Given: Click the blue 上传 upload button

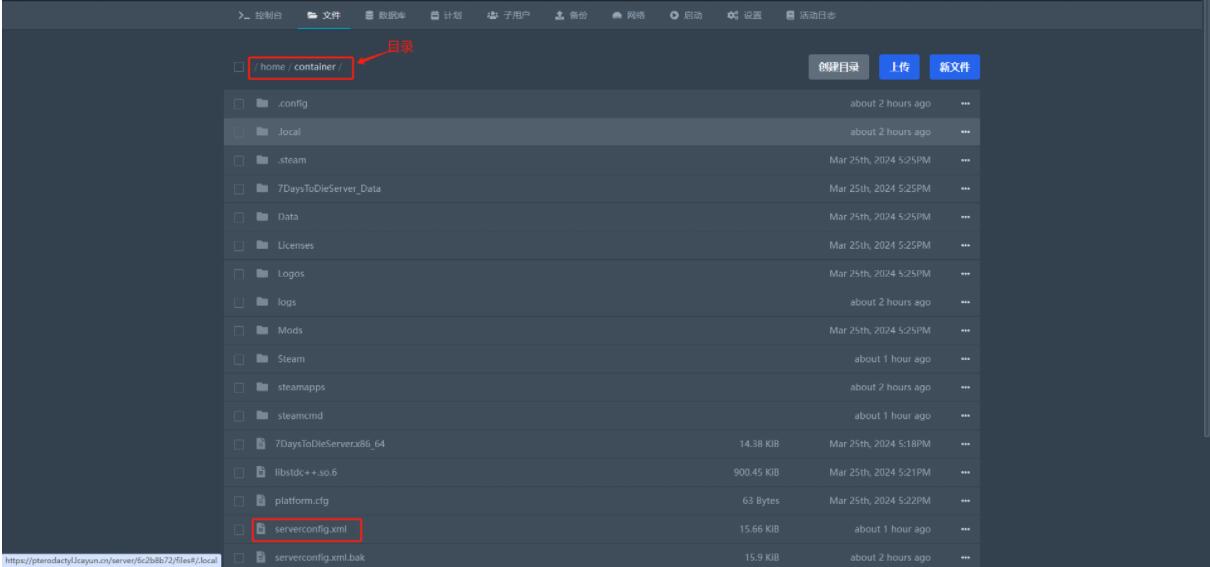Looking at the screenshot, I should tap(899, 67).
